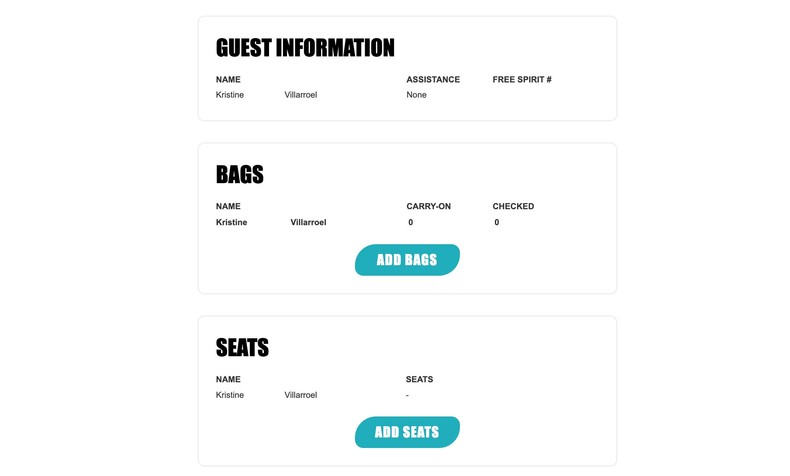Viewport: 790px width, 476px height.
Task: Click Villarroel in the Seats section
Action: tap(300, 395)
